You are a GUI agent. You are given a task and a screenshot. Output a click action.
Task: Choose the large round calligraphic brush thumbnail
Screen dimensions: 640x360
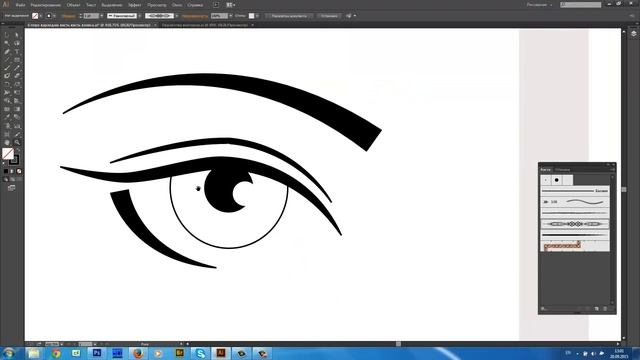pos(557,180)
